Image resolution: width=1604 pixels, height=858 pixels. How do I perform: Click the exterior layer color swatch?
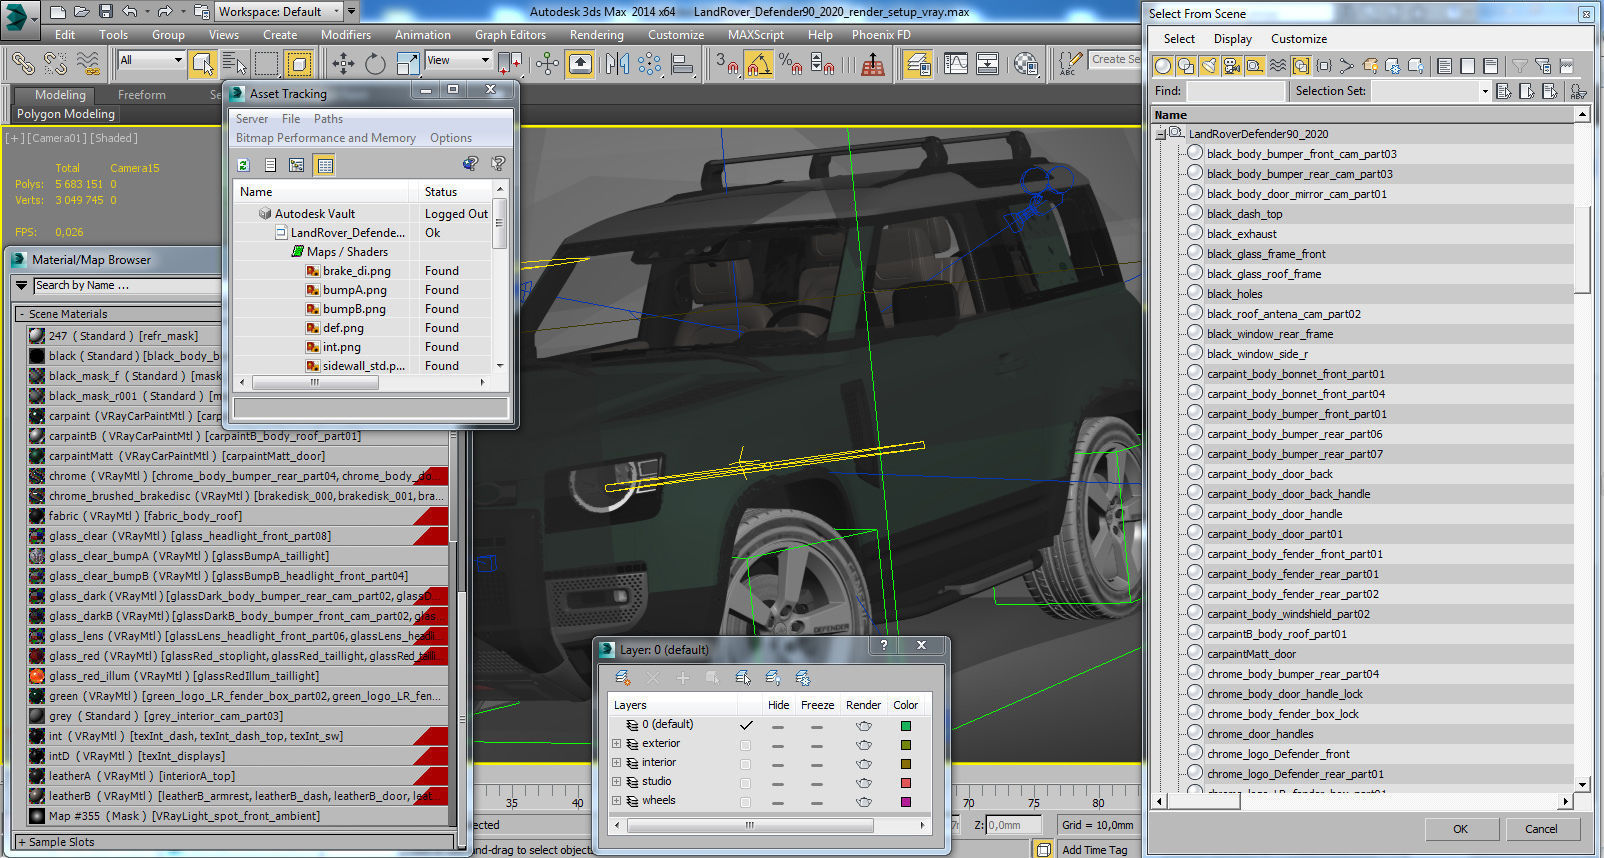tap(906, 745)
